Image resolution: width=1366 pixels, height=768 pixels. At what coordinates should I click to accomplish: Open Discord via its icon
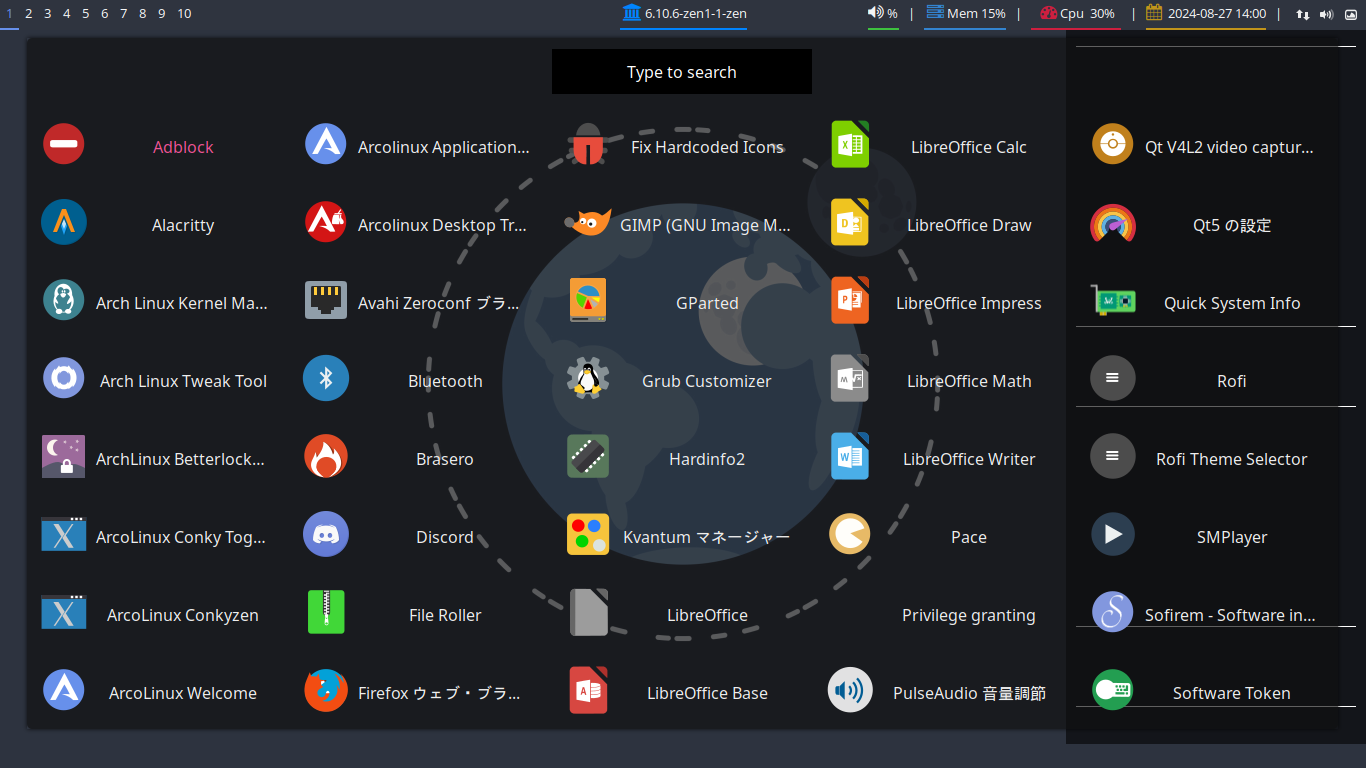[x=326, y=534]
